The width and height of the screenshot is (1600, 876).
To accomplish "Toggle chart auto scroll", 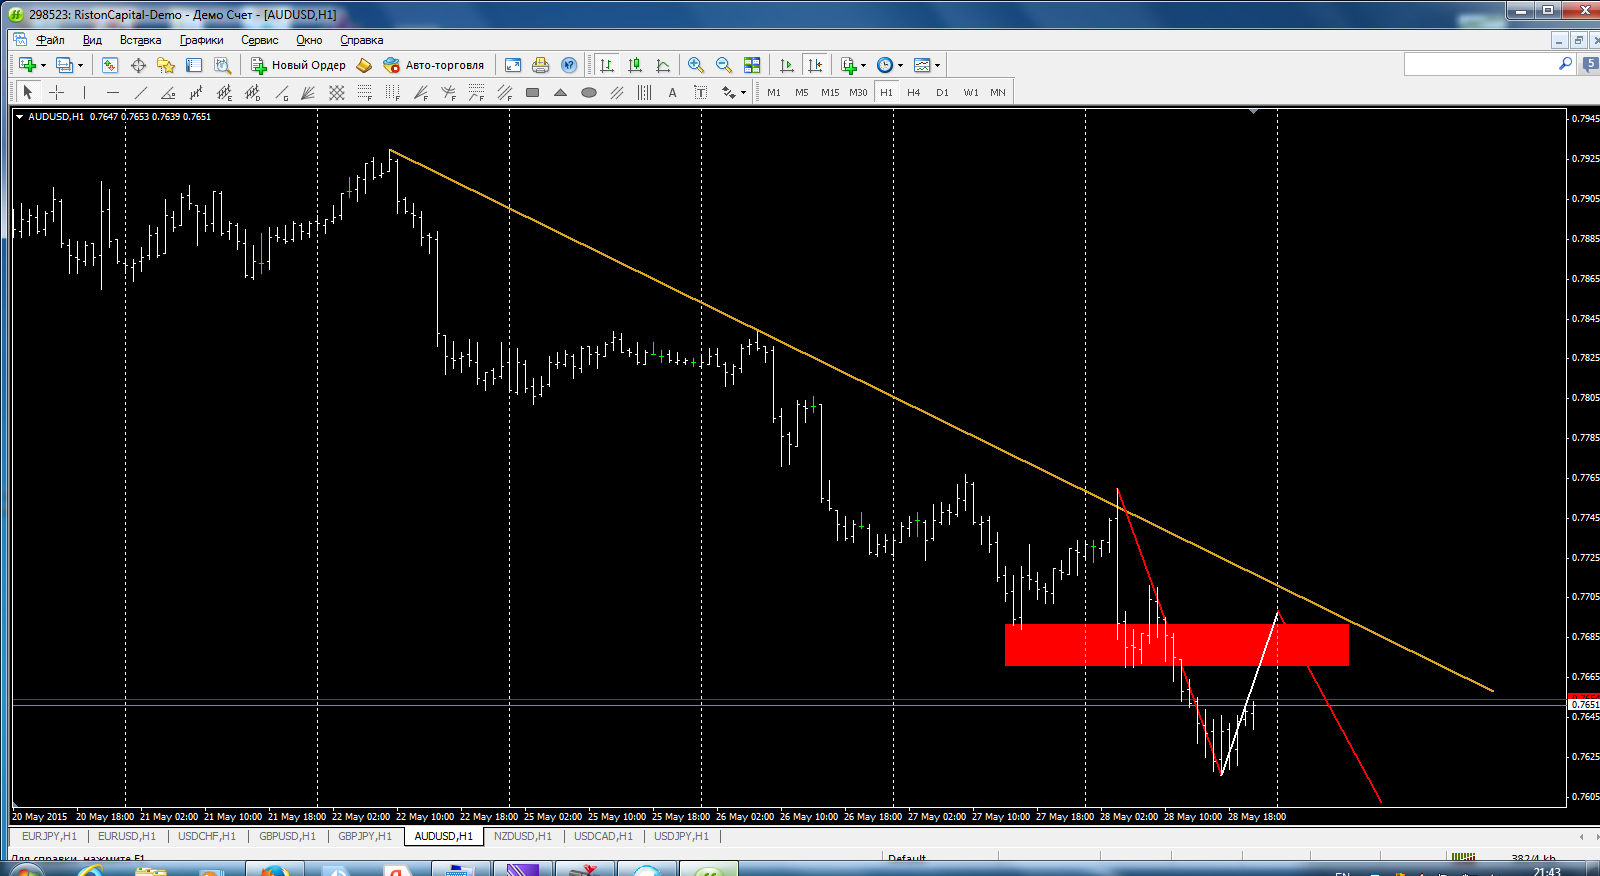I will pos(787,65).
